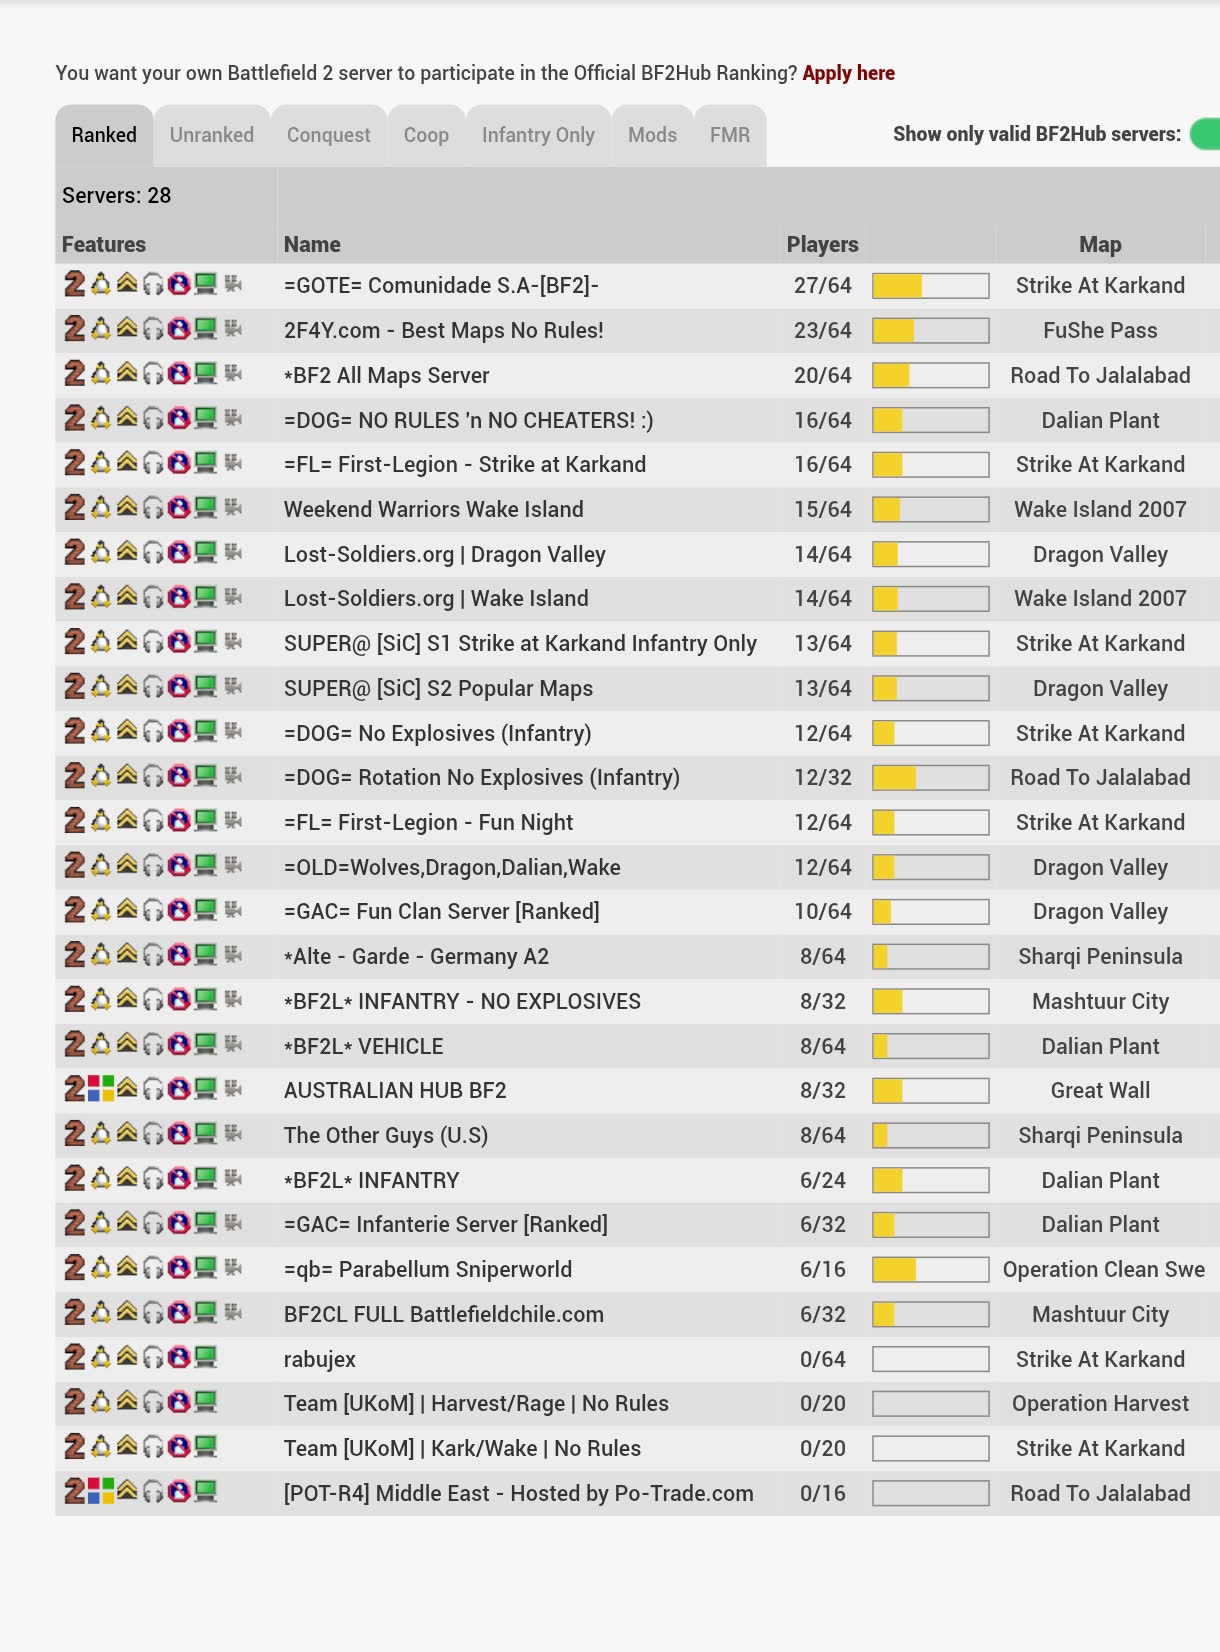
Task: Open AUSTRALIAN HUB BF2 server name
Action: 395,1090
